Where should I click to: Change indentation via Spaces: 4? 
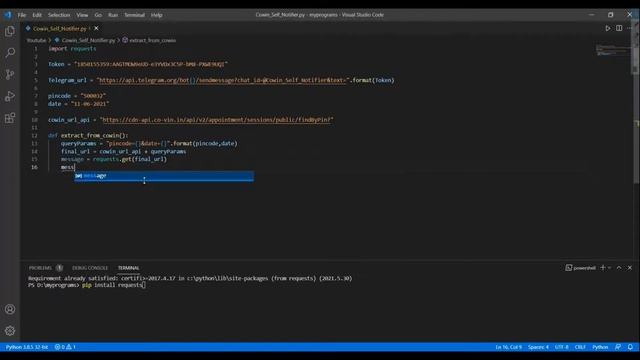pyautogui.click(x=538, y=347)
